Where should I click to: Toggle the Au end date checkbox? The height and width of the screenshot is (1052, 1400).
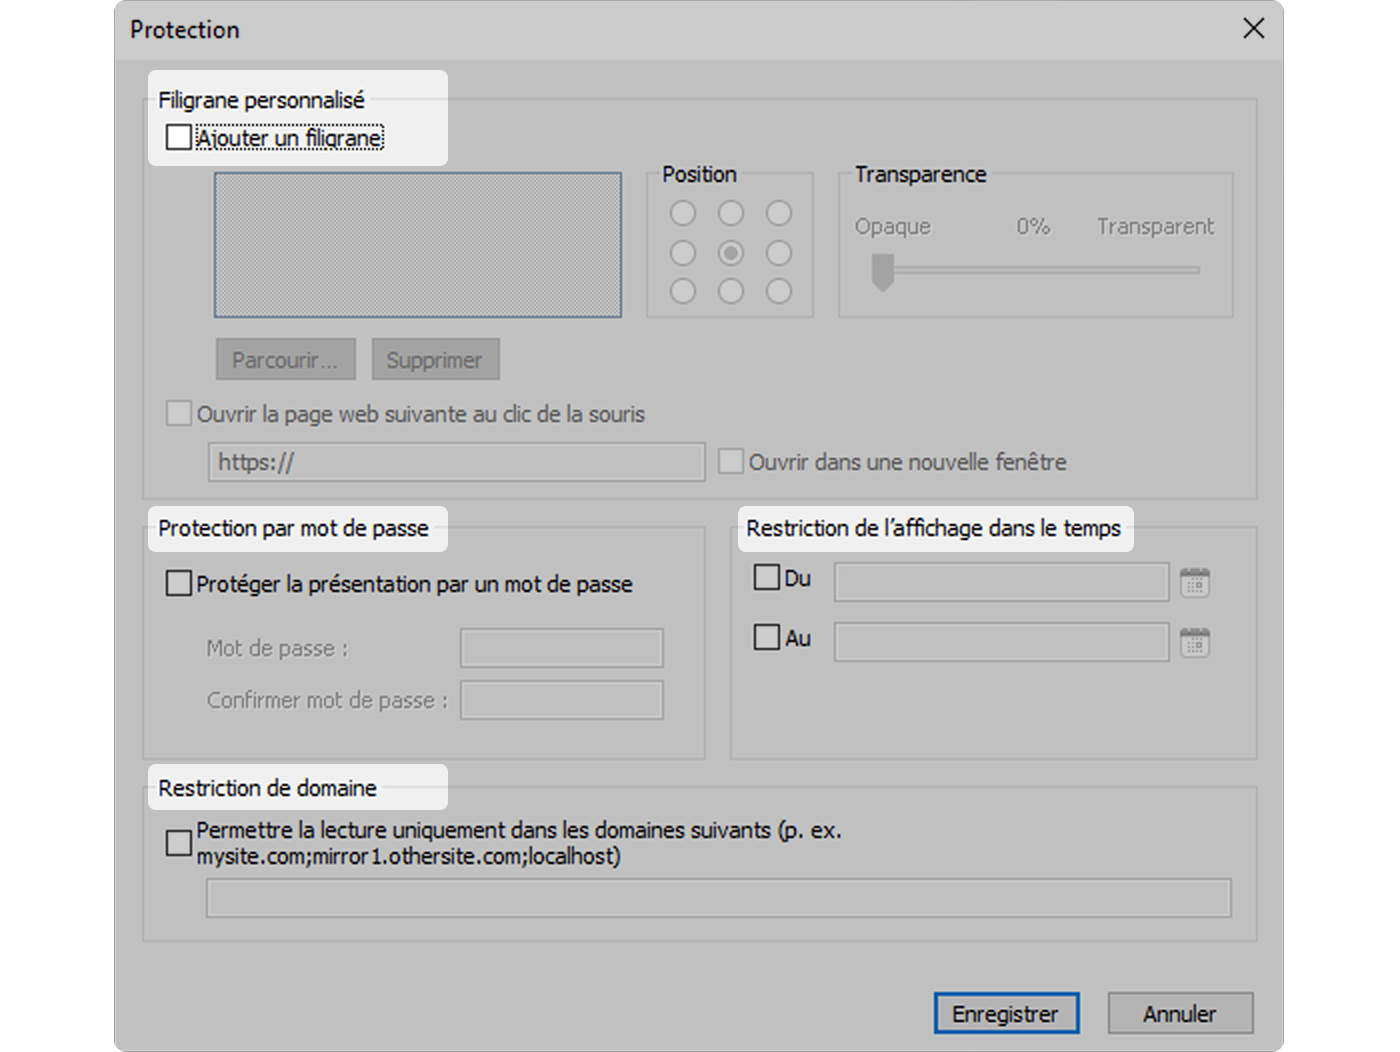pos(767,638)
